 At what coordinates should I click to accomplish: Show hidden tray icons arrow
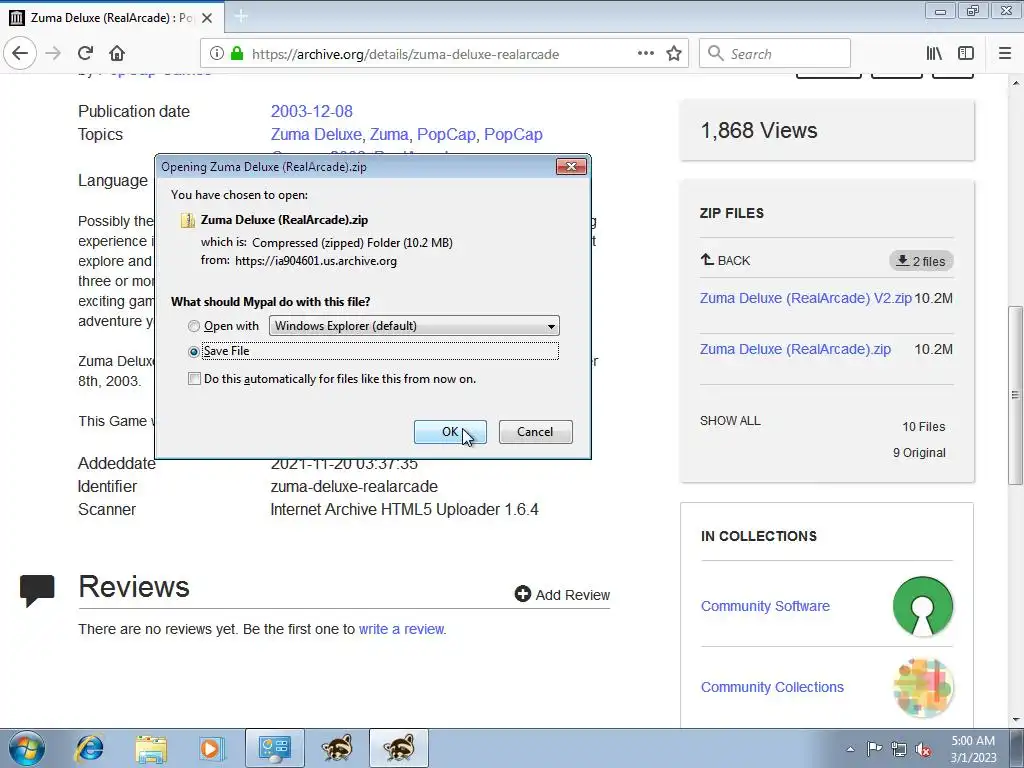coord(850,749)
